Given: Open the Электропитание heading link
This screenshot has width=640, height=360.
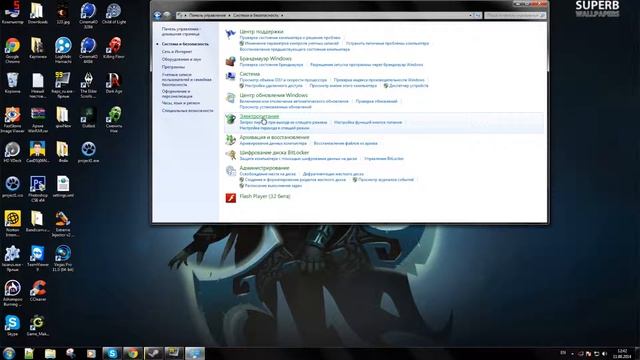Looking at the screenshot, I should 259,116.
